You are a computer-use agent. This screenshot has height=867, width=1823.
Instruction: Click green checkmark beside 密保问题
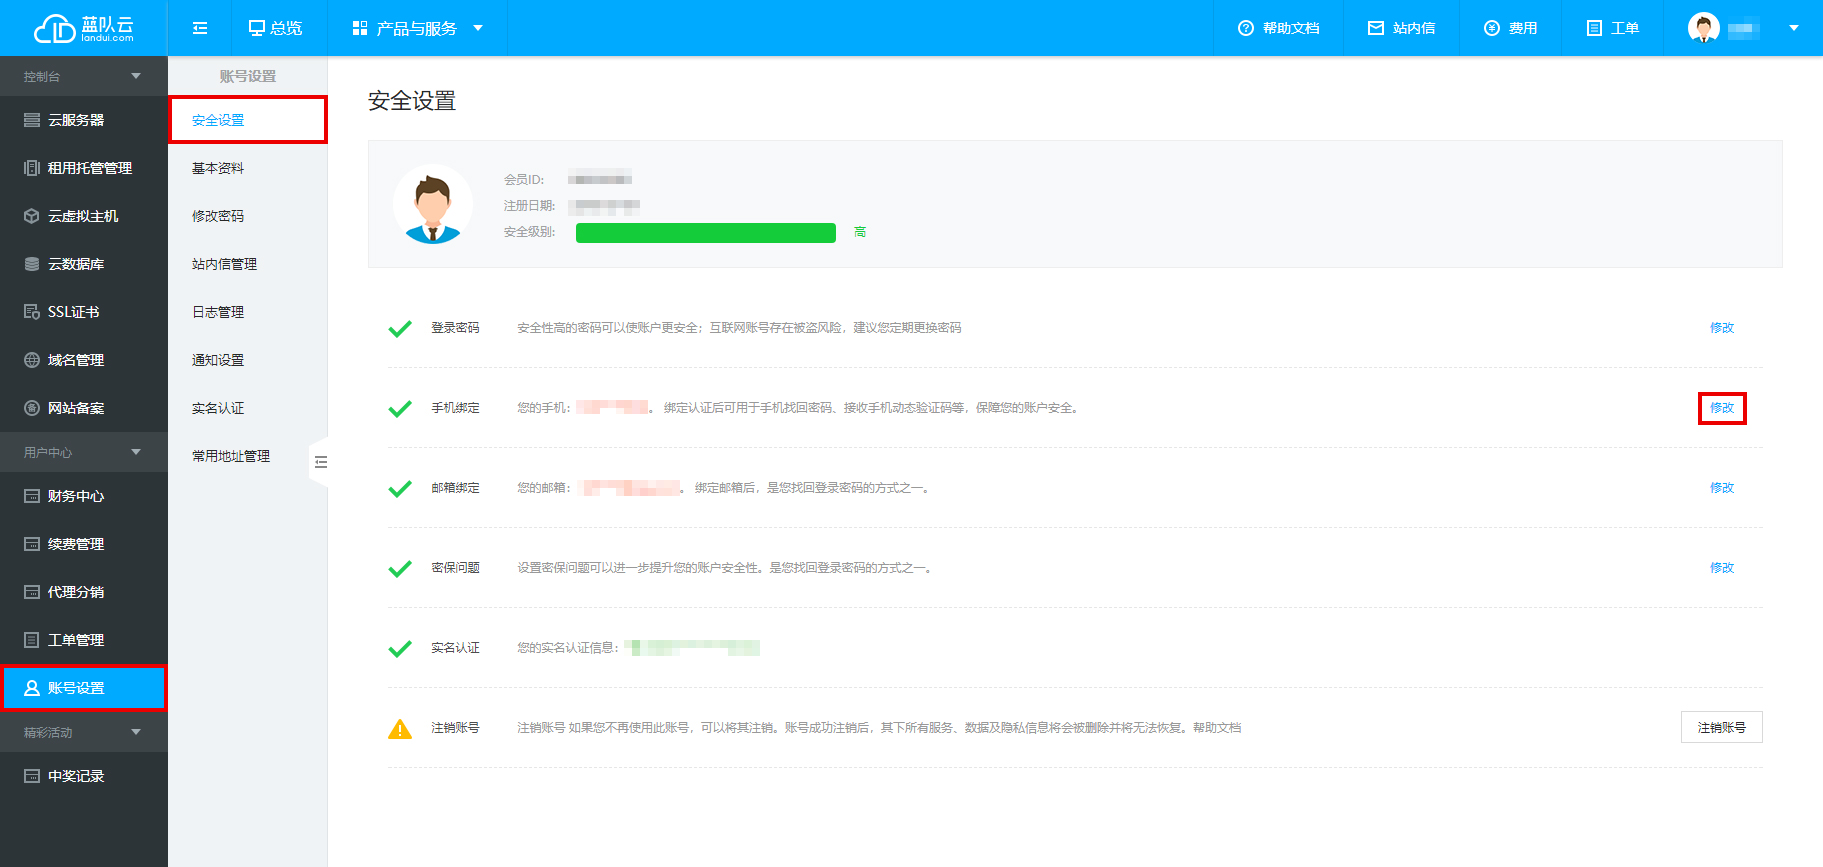(400, 569)
